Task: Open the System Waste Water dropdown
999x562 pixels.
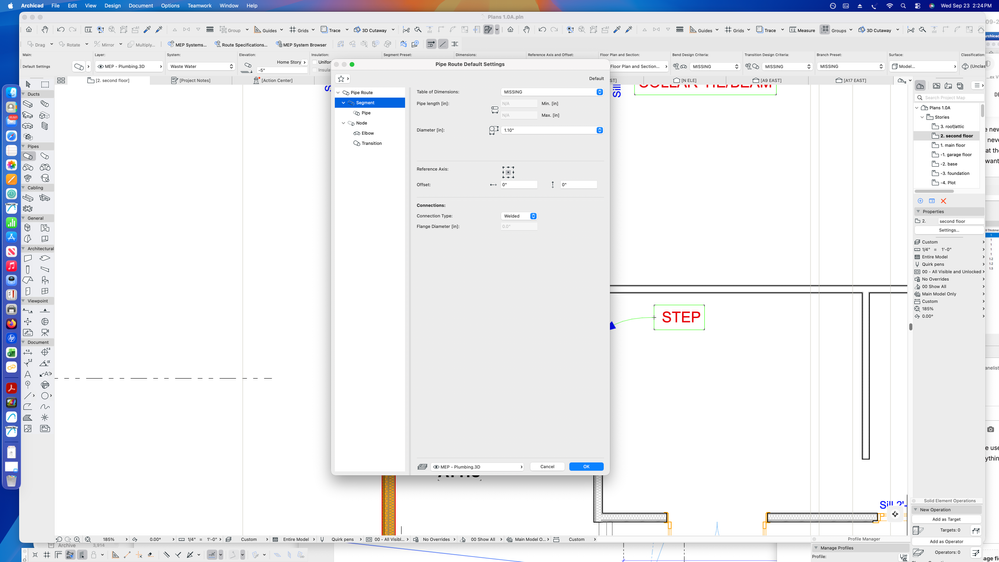Action: tap(201, 66)
